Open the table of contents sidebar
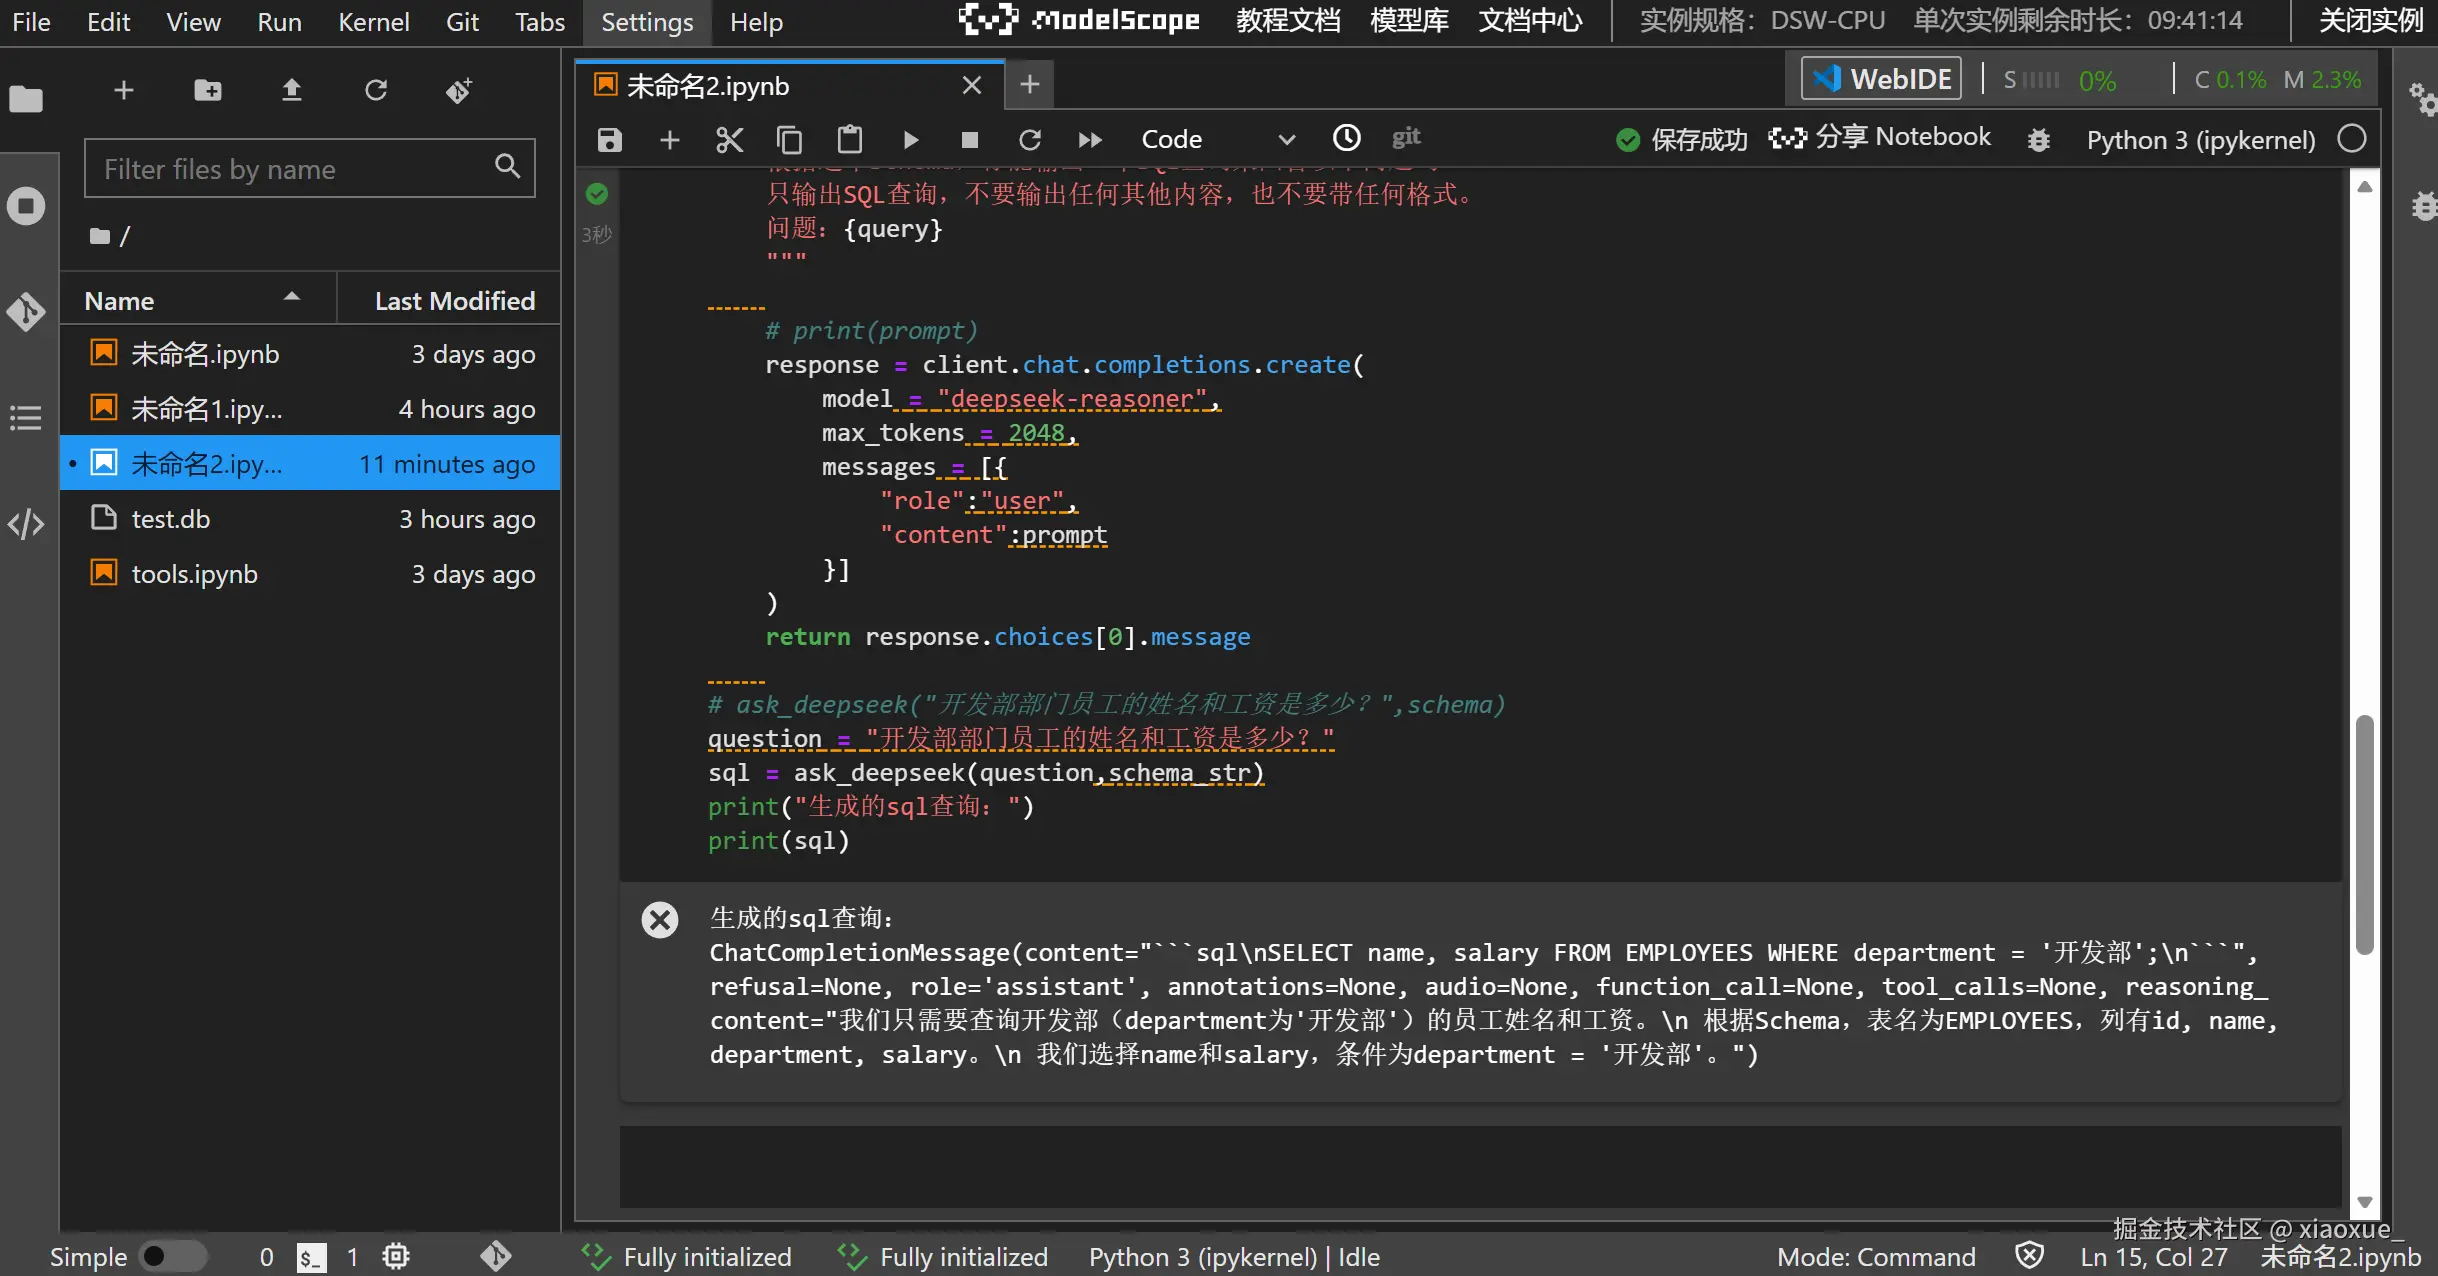The image size is (2438, 1276). 26,417
